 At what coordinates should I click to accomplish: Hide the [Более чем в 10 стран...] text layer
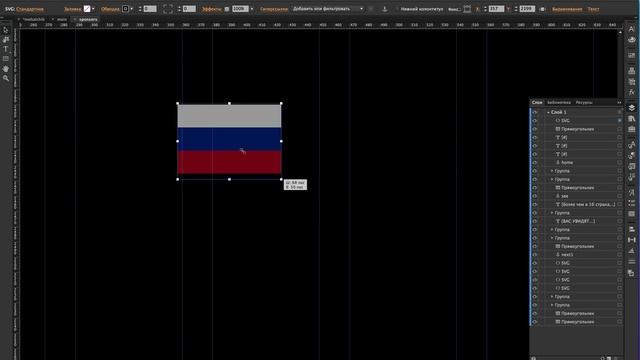pos(534,204)
